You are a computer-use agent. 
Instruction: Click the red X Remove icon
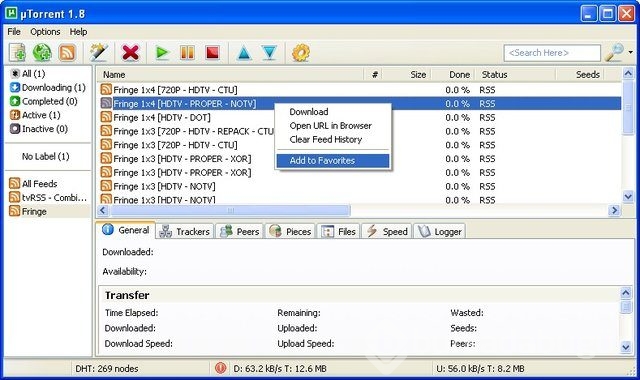click(131, 53)
